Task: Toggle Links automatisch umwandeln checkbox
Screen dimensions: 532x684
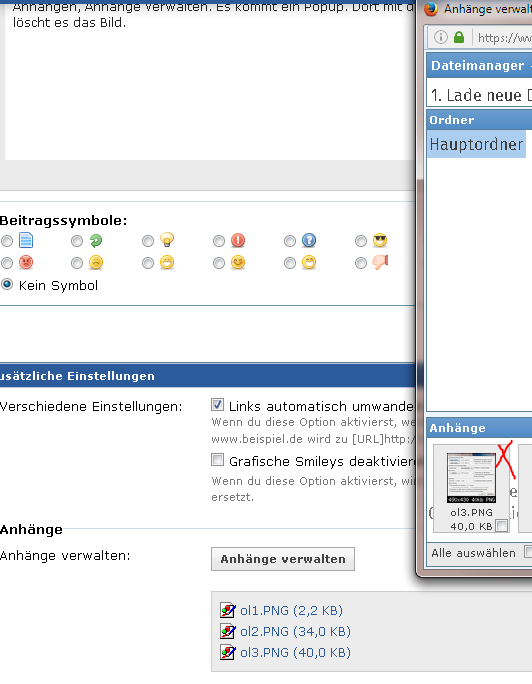Action: [218, 404]
